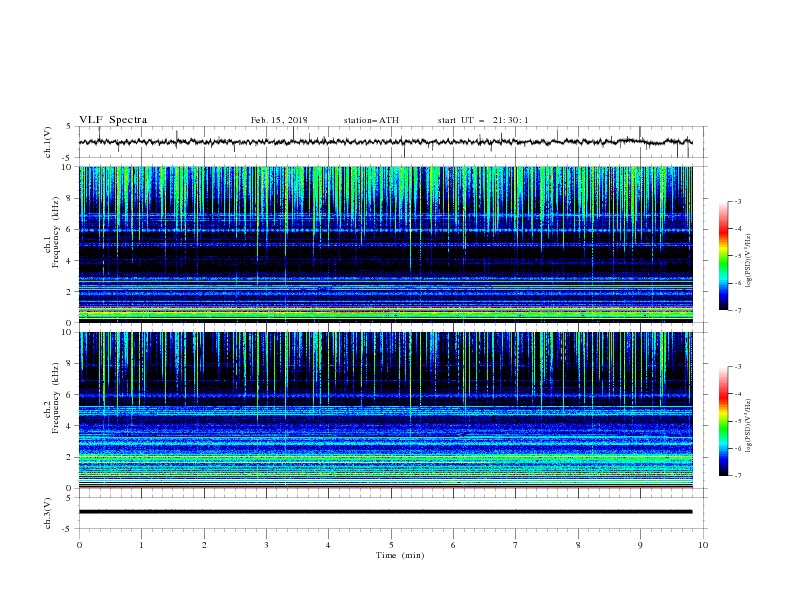Viewport: 792px width, 612px height.
Task: Click the '-3' label on ch.1 colorbar
Action: coord(737,201)
